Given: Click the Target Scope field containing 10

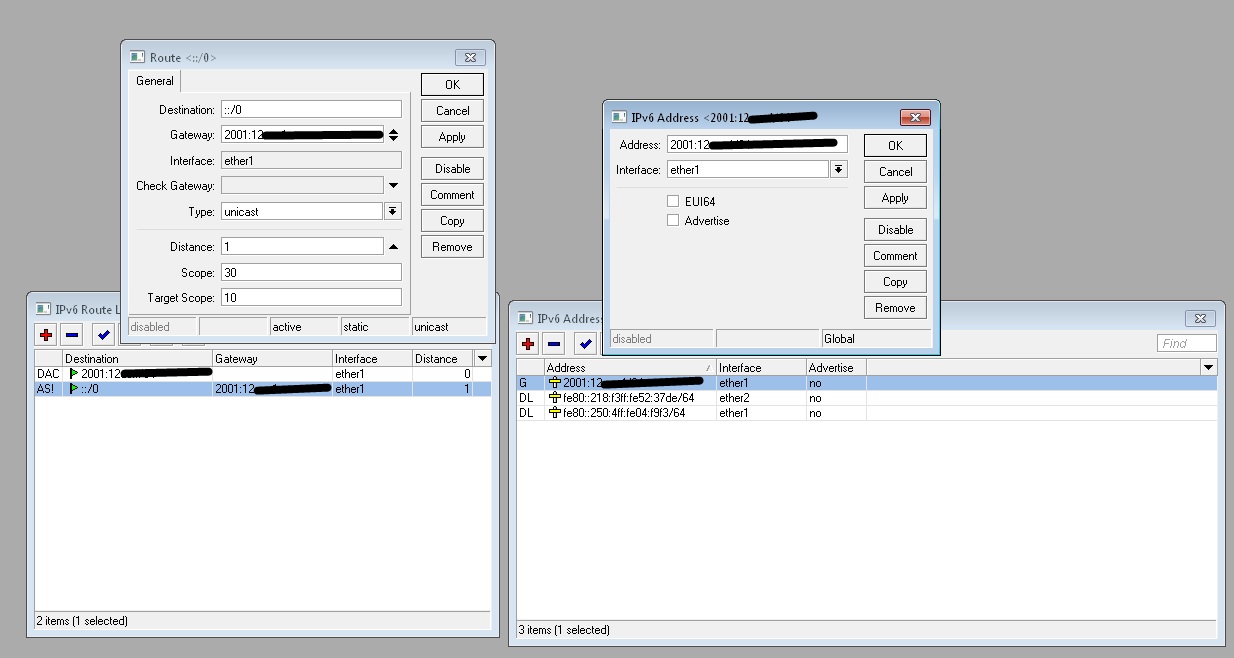Looking at the screenshot, I should (x=311, y=297).
